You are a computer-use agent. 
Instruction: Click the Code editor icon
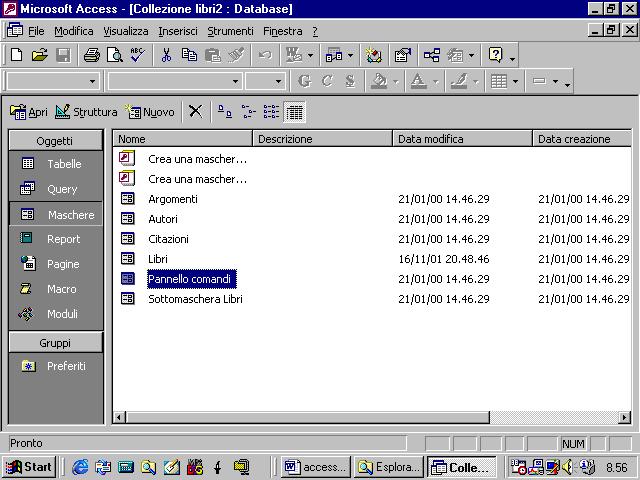(x=374, y=55)
